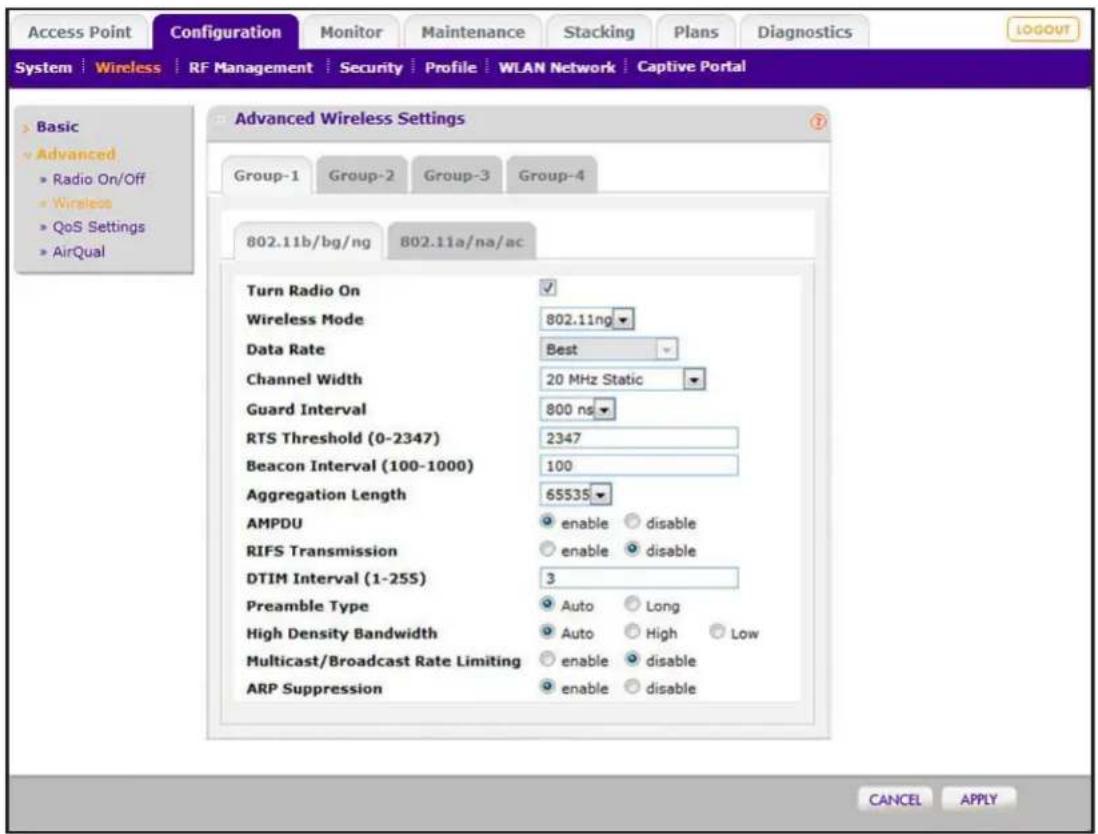Set High Density Bandwidth to Auto
This screenshot has width=1098, height=834.
[548, 632]
